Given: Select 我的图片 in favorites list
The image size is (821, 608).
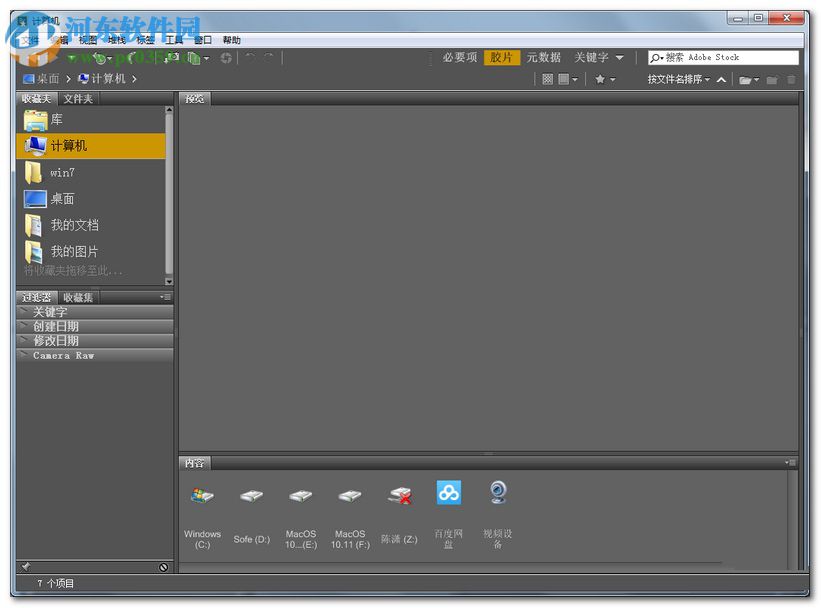Looking at the screenshot, I should [74, 252].
